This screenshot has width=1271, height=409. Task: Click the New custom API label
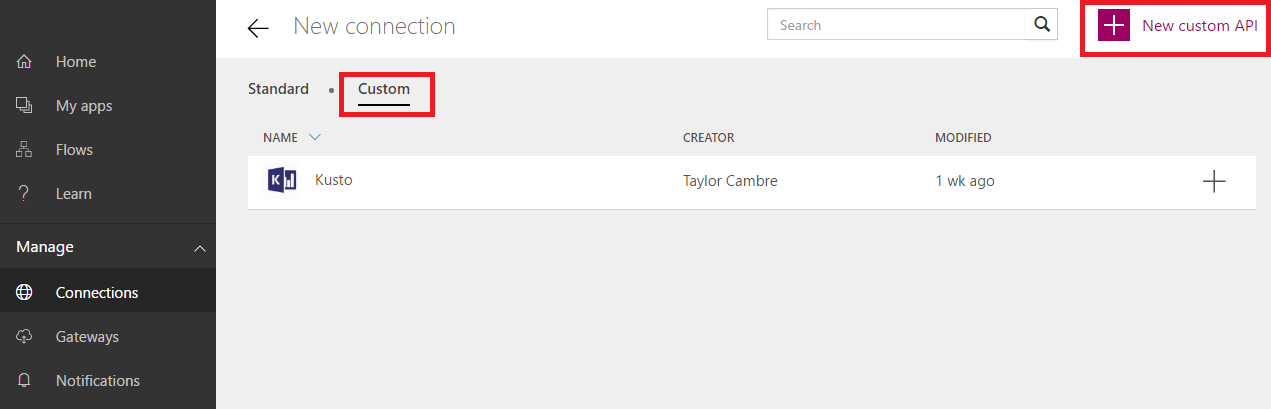(x=1199, y=26)
